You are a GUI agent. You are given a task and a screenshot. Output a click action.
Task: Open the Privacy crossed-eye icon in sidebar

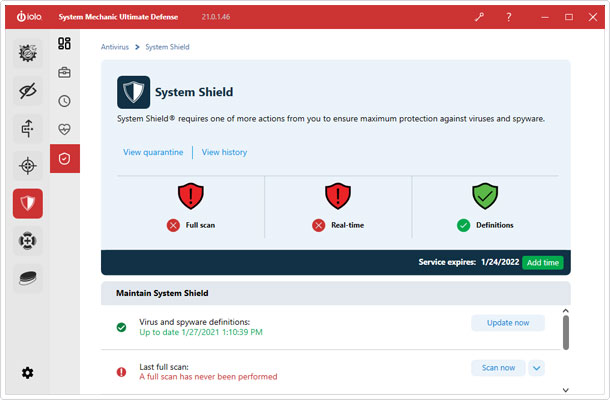point(28,91)
